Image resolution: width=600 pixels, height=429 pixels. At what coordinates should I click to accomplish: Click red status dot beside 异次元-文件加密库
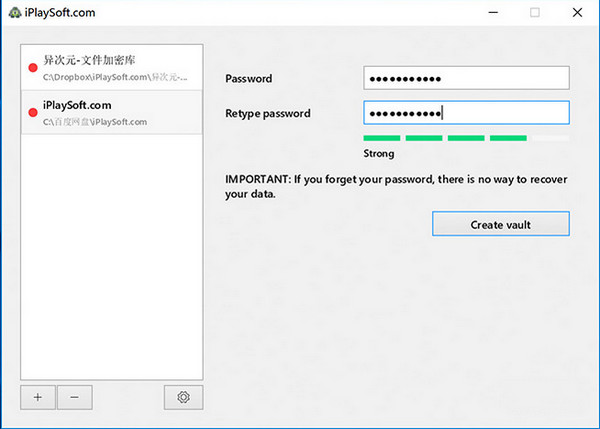pos(33,68)
